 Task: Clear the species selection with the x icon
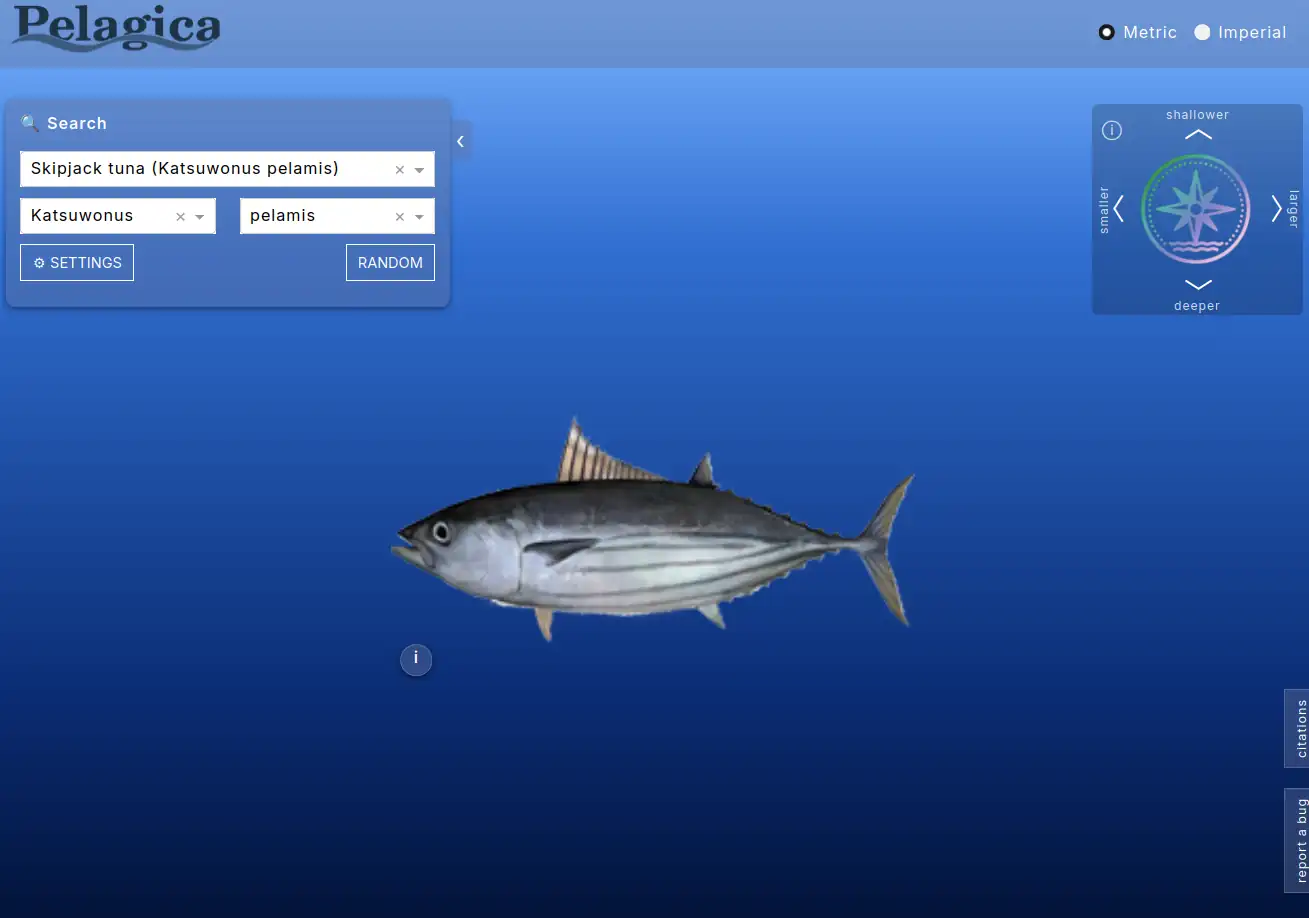pos(399,169)
